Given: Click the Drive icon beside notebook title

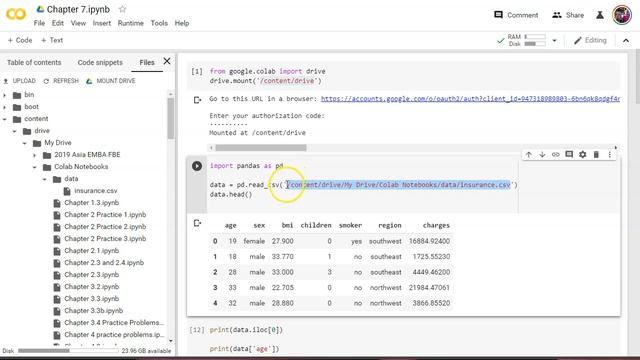Looking at the screenshot, I should click(40, 9).
